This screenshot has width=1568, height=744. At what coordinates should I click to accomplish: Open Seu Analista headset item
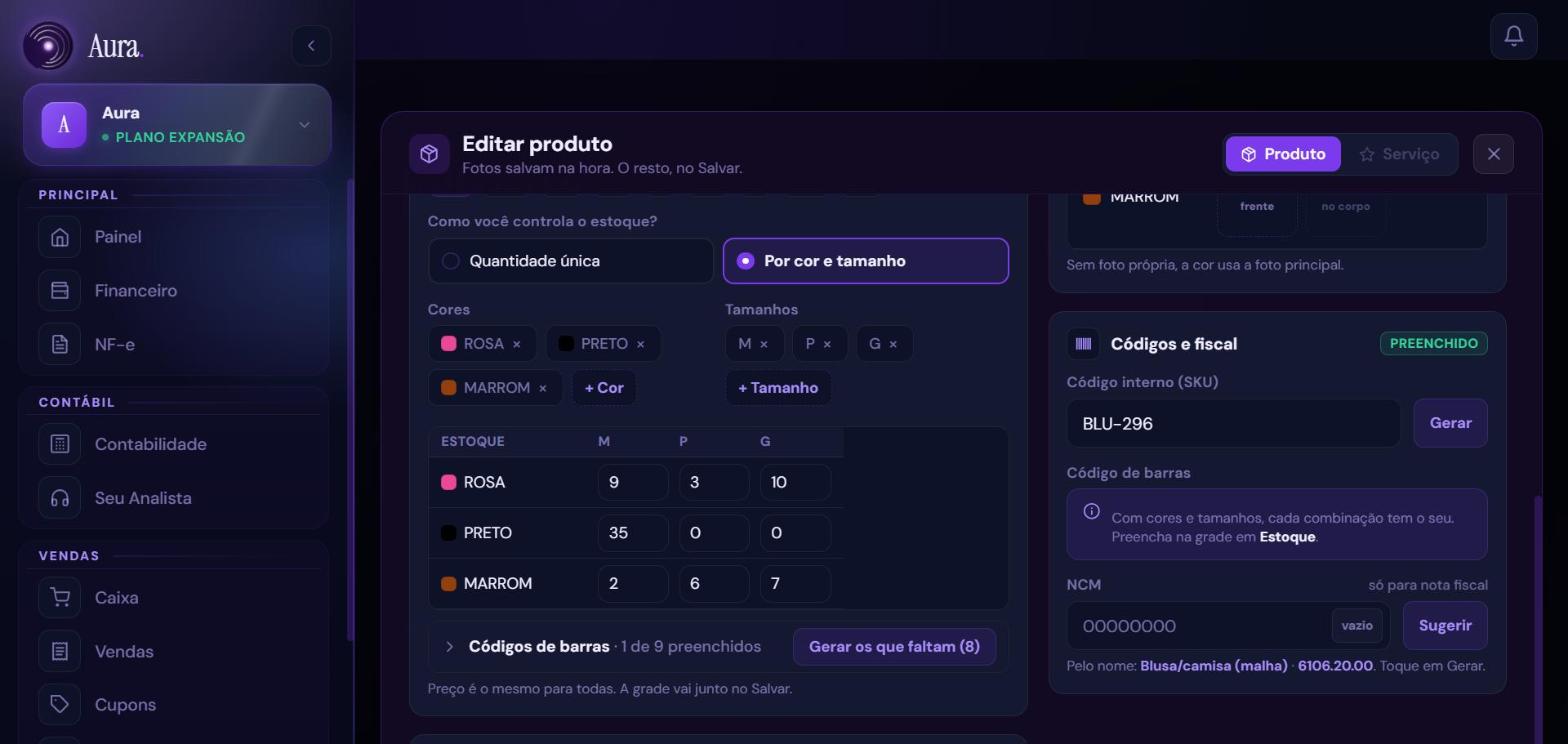click(173, 498)
